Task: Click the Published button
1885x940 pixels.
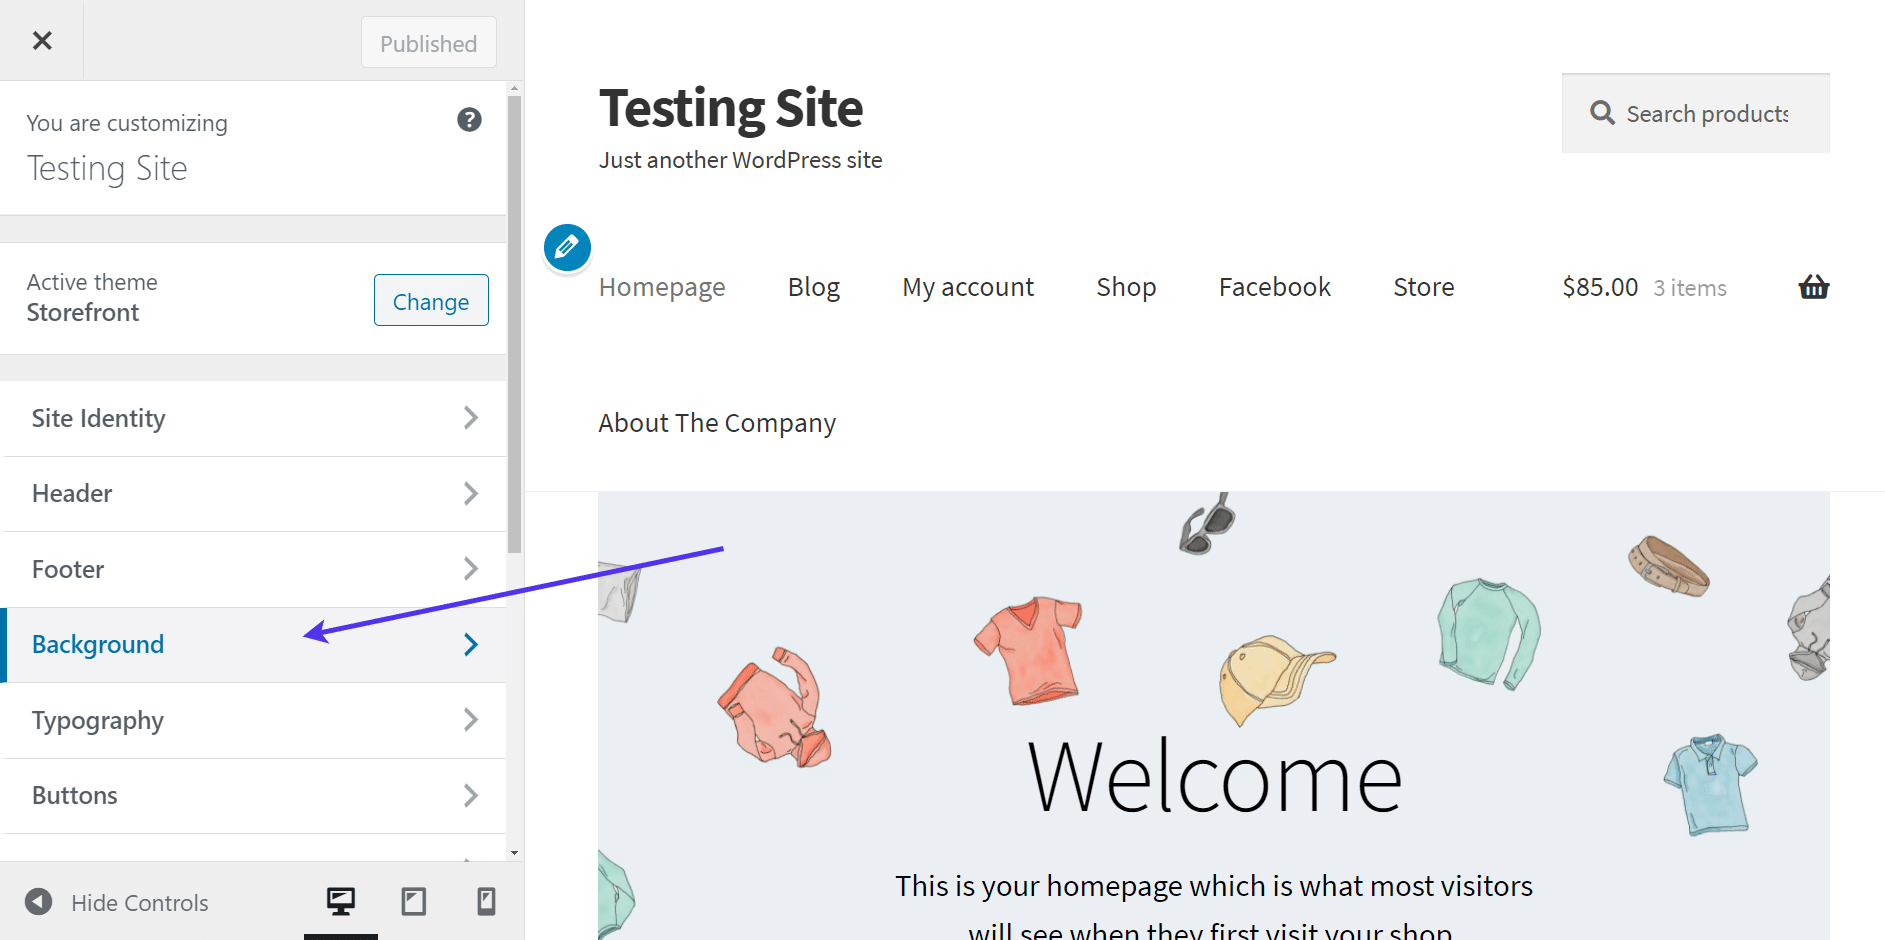Action: coord(428,43)
